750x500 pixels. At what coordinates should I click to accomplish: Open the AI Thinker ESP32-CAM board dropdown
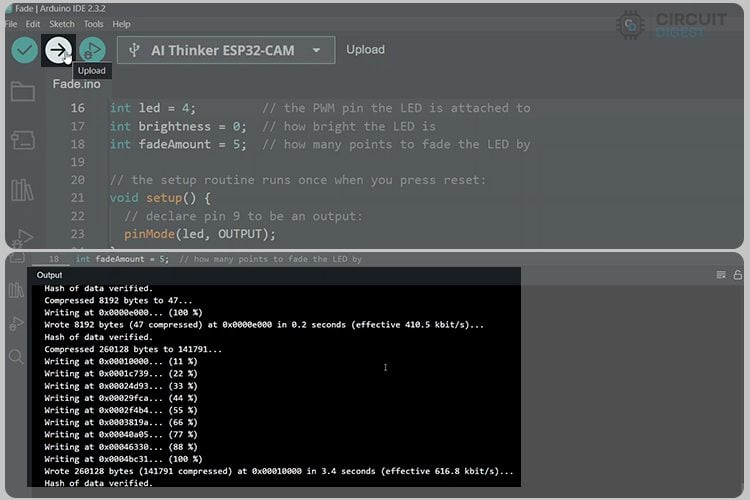coord(224,50)
